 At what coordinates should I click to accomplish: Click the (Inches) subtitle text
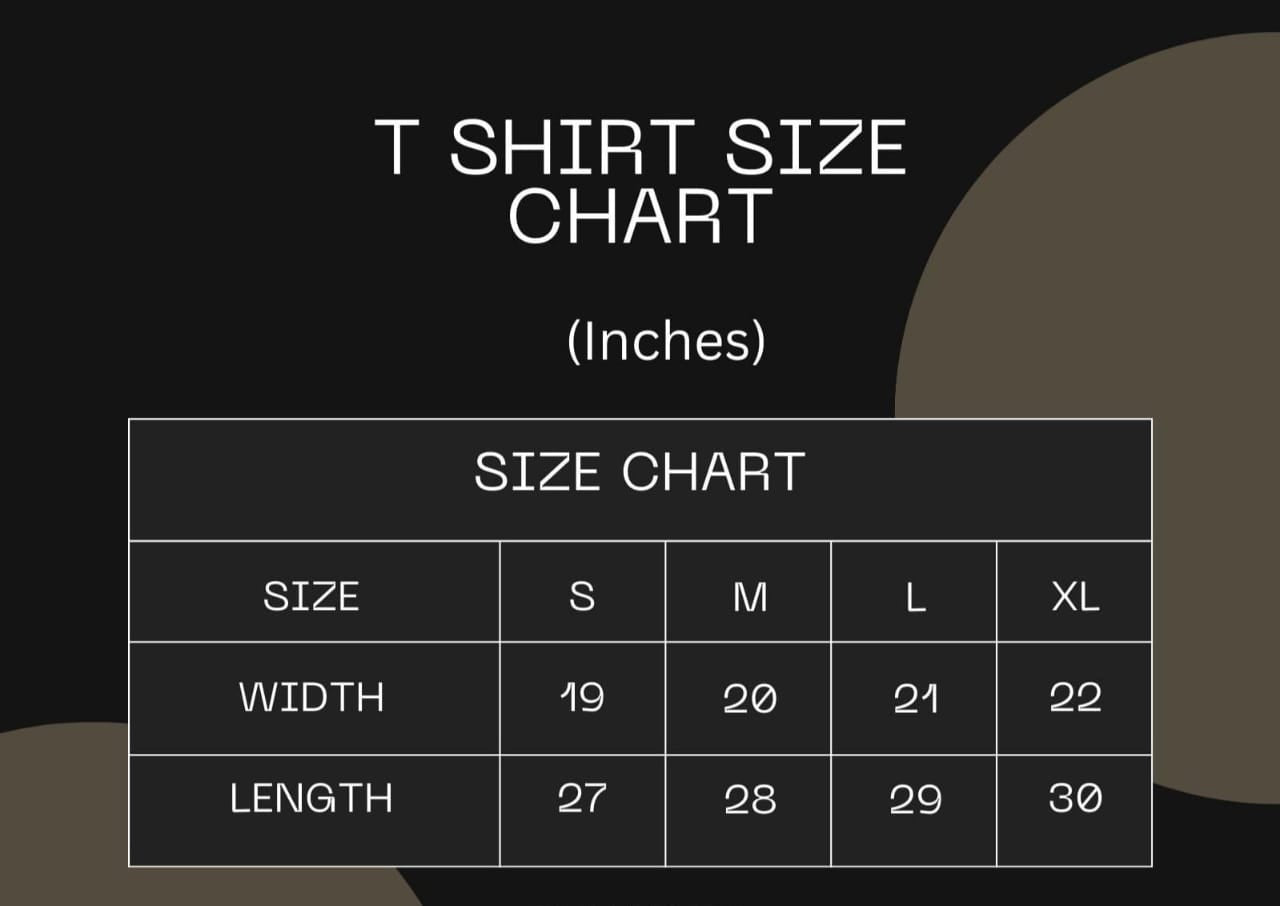(x=666, y=342)
